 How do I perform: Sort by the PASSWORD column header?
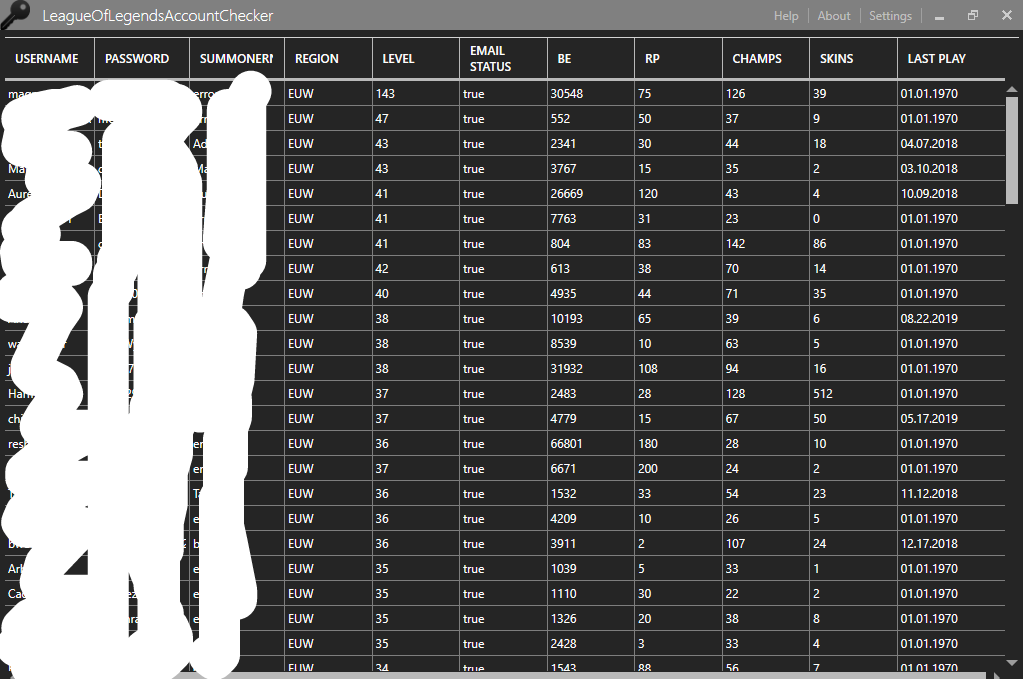pos(142,59)
